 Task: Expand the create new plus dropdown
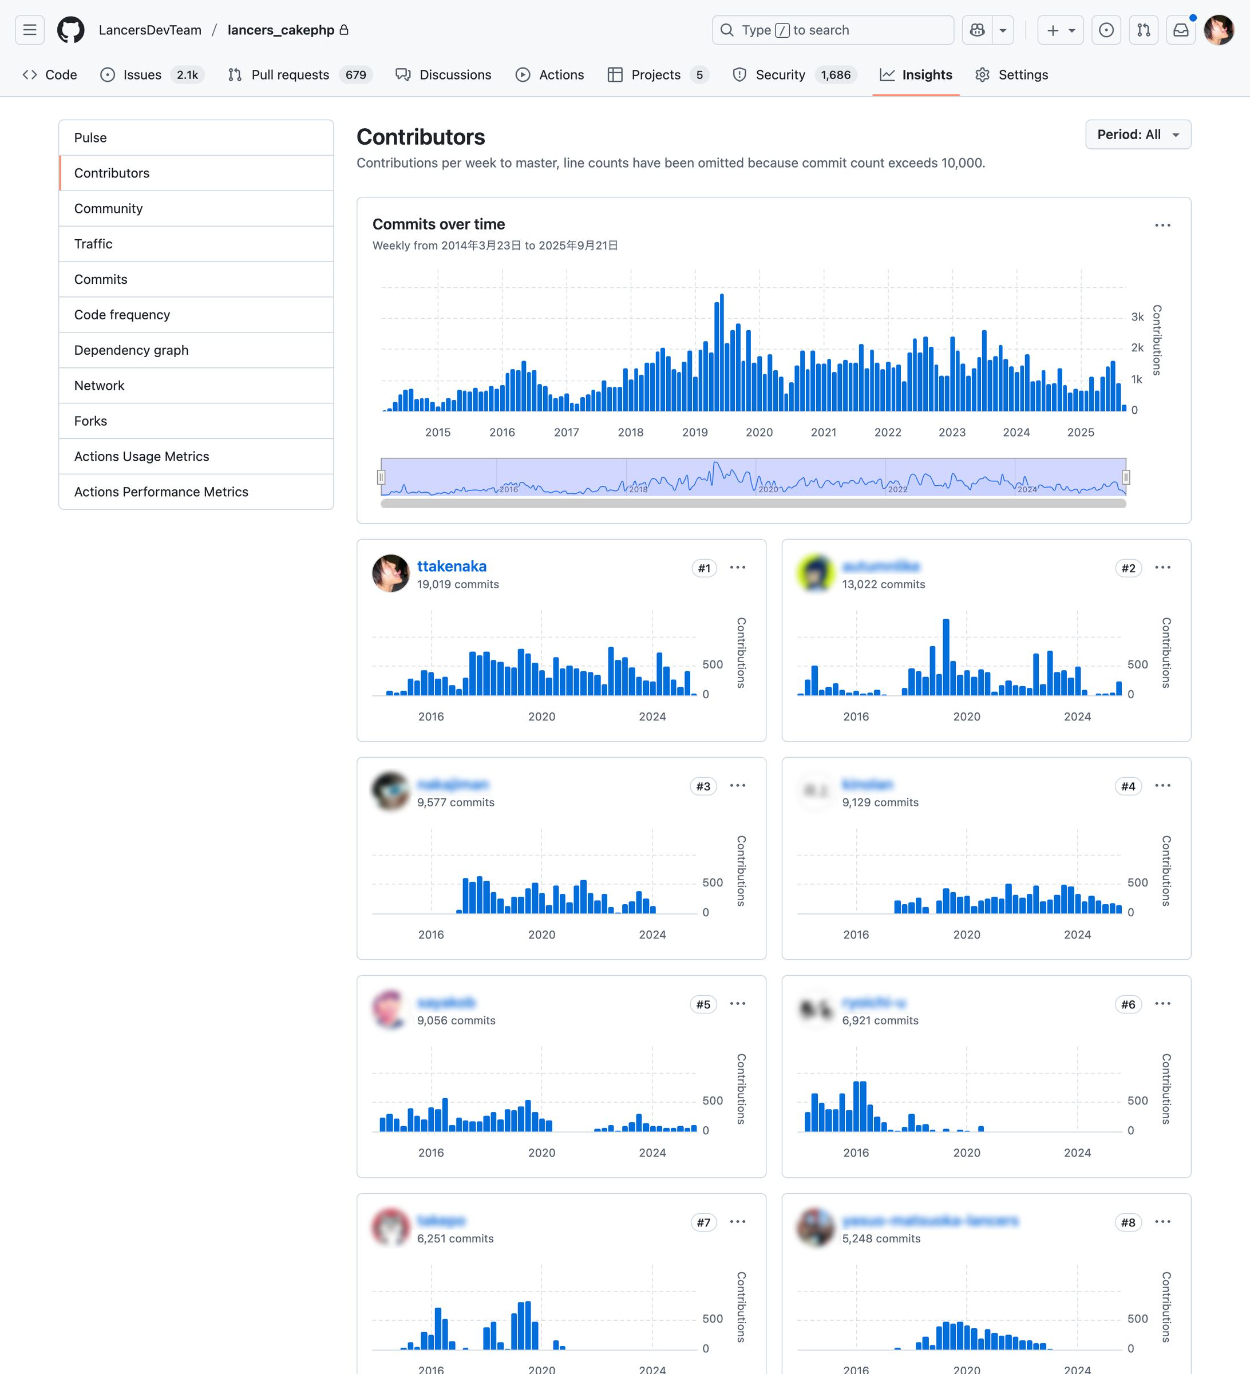click(x=1060, y=30)
